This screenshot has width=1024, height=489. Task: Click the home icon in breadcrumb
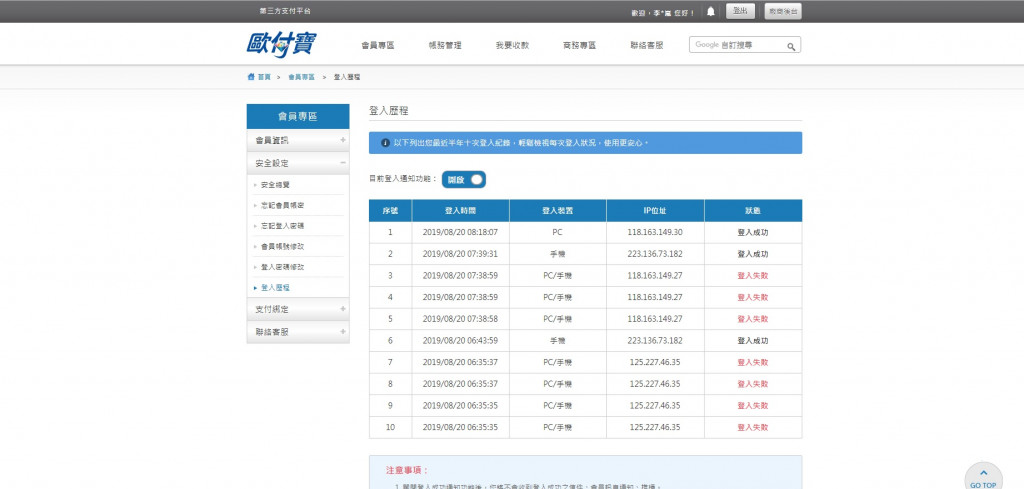pyautogui.click(x=251, y=76)
